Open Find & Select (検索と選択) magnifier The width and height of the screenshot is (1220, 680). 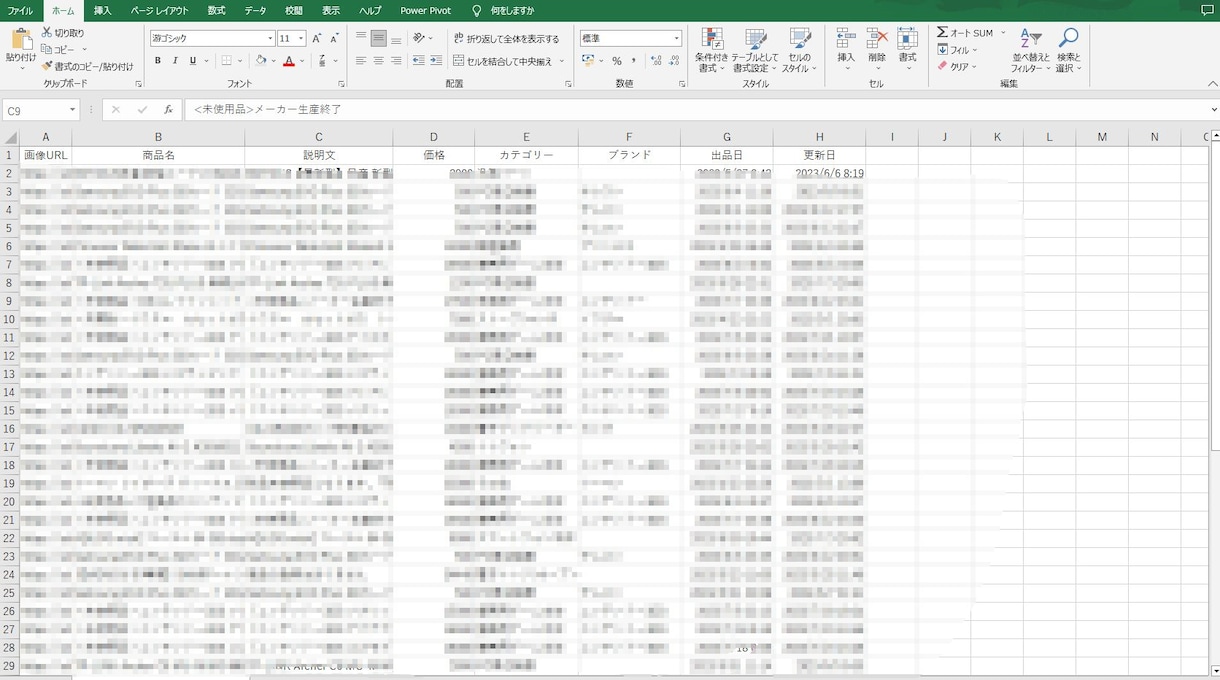[1069, 50]
